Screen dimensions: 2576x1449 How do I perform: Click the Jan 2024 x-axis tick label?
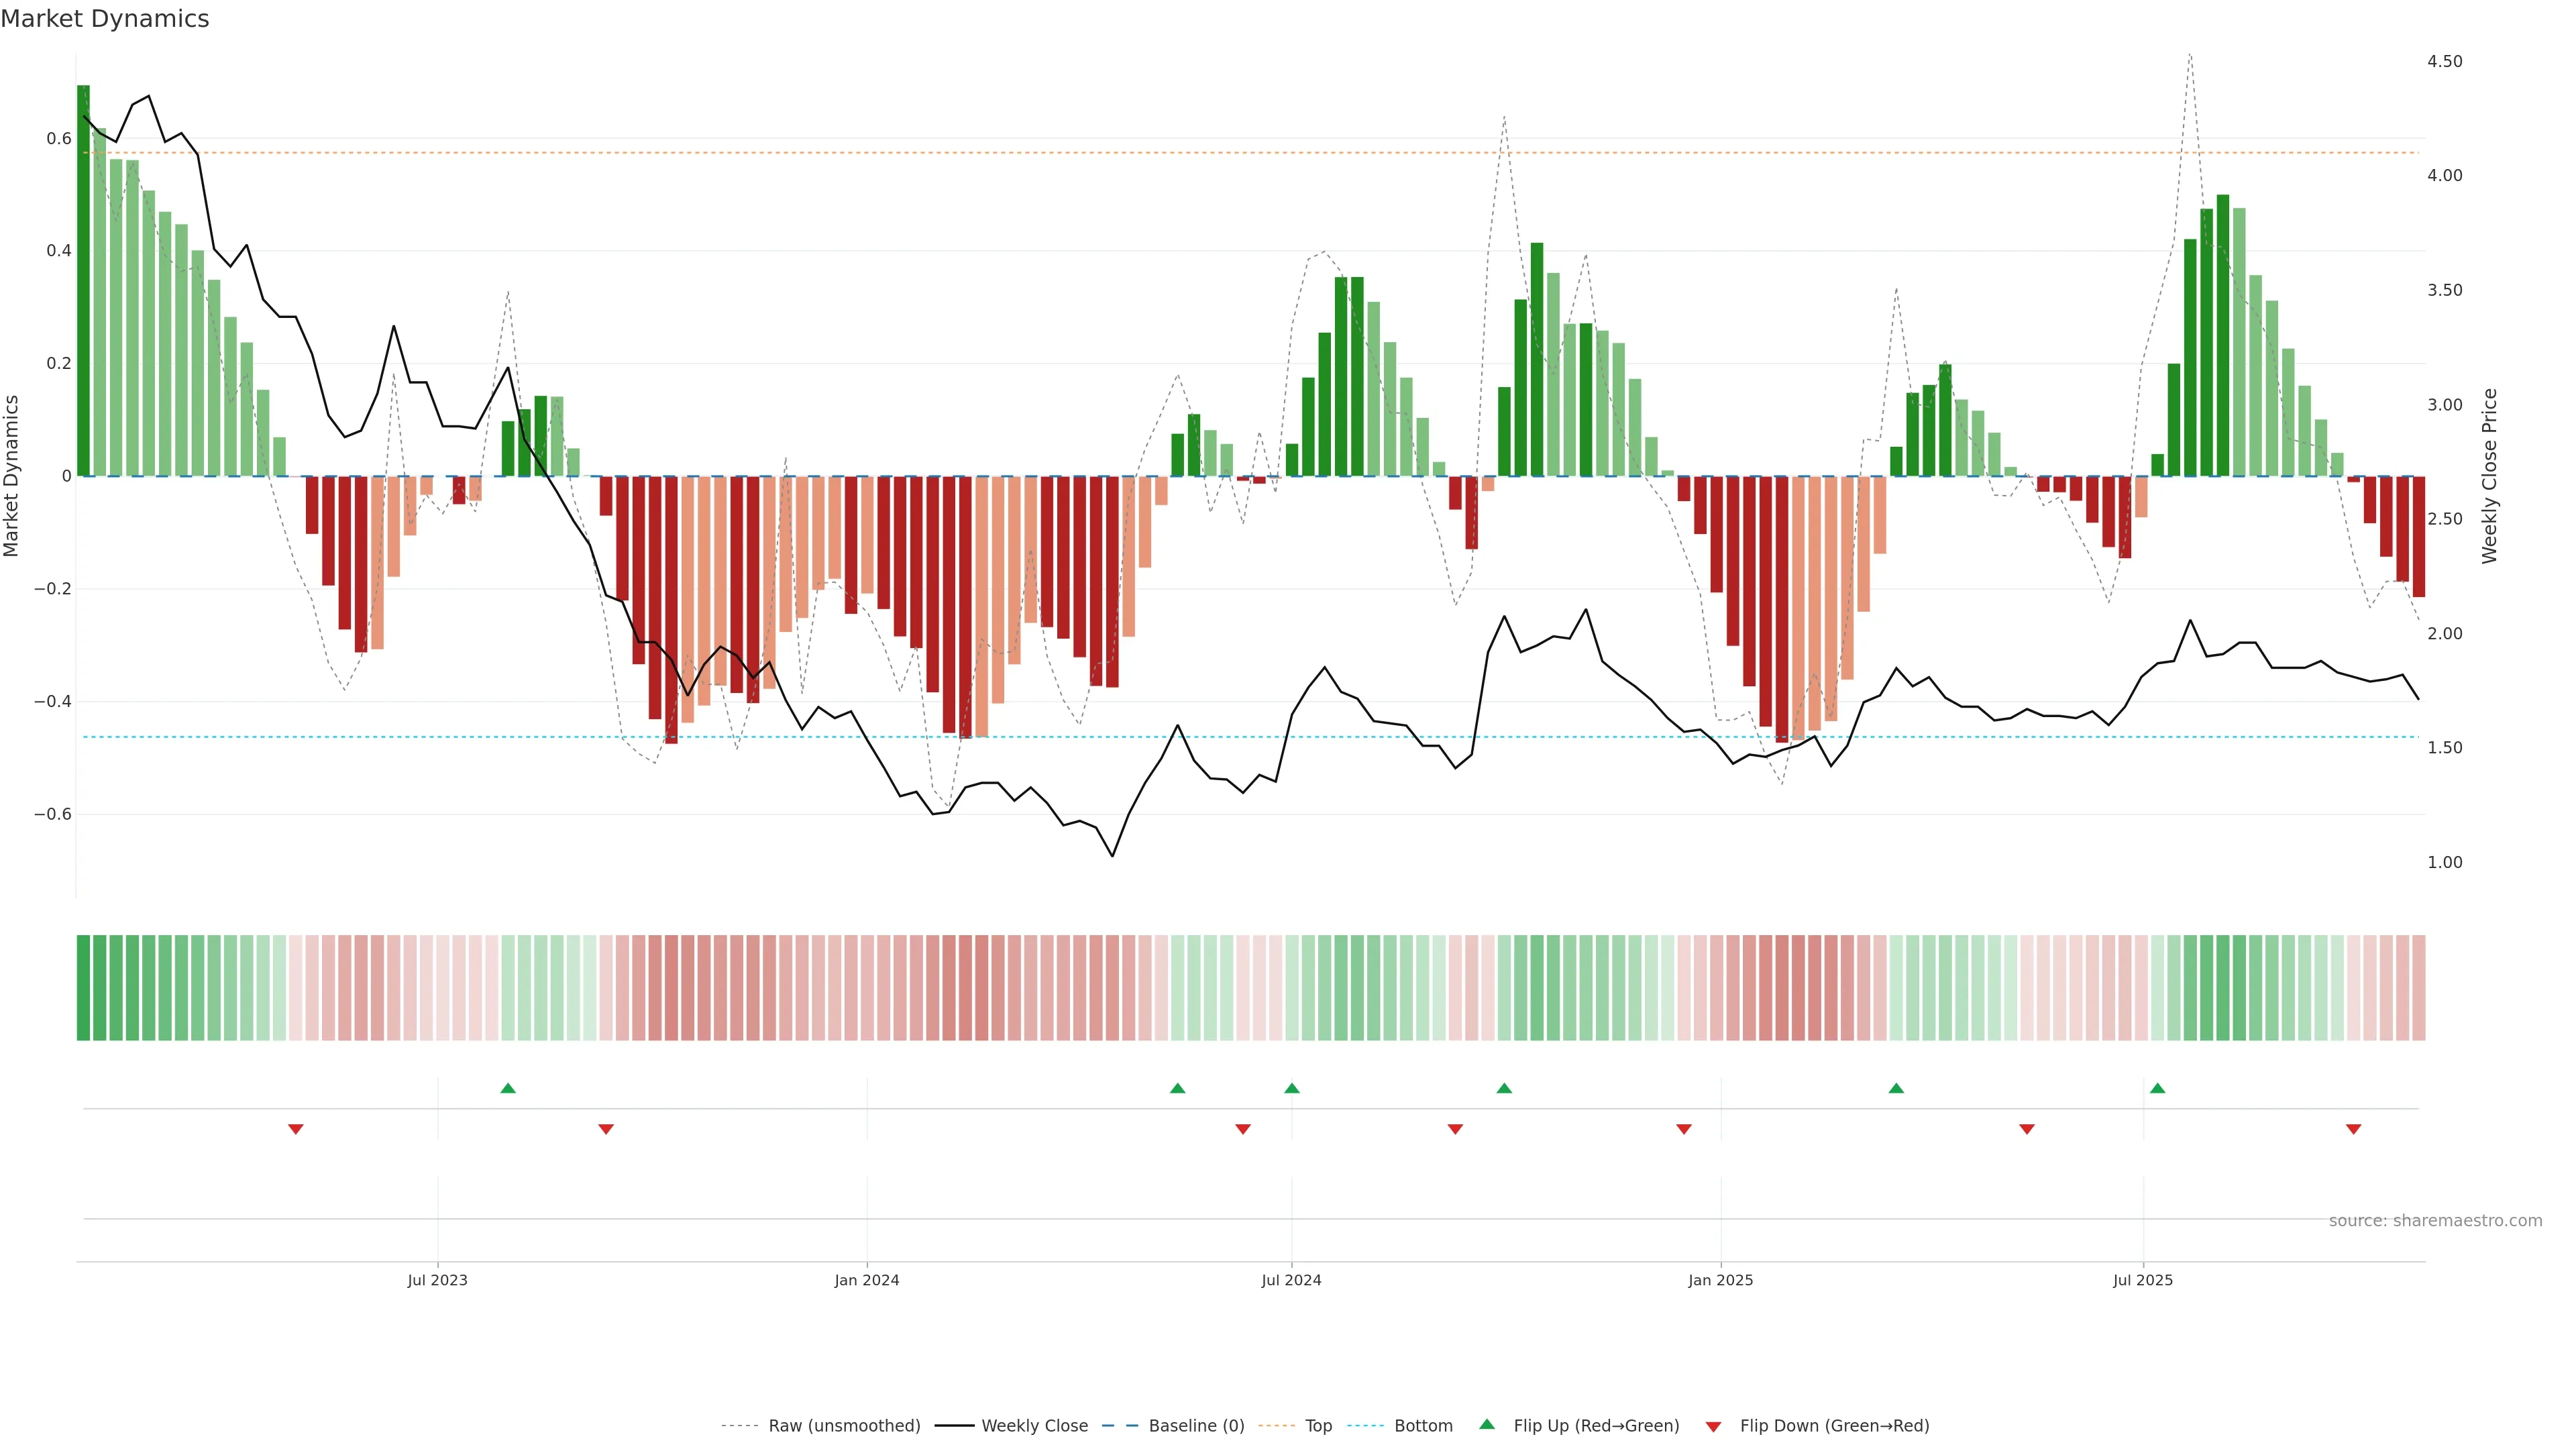pyautogui.click(x=867, y=1280)
